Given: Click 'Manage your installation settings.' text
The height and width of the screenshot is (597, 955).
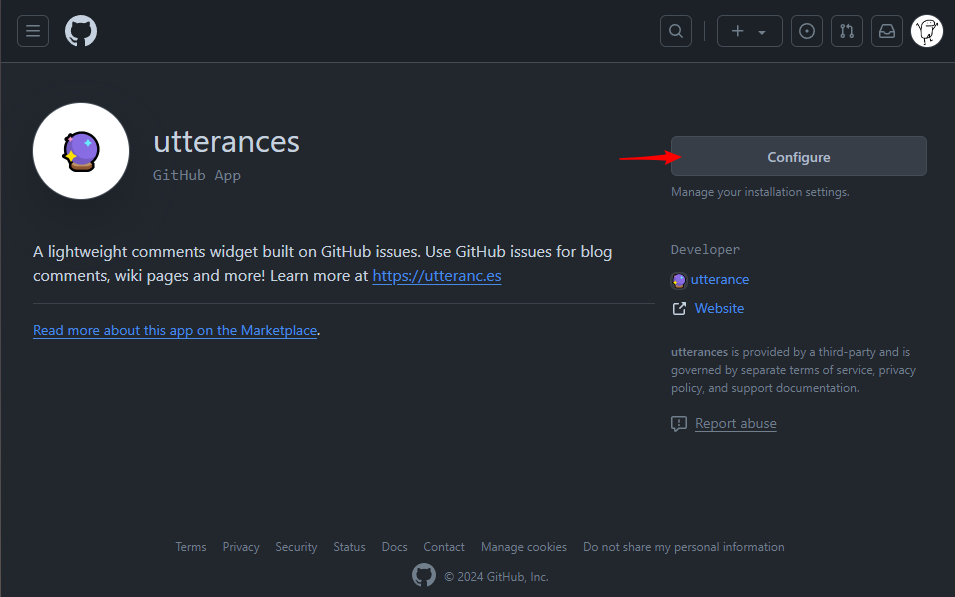Looking at the screenshot, I should click(x=760, y=192).
